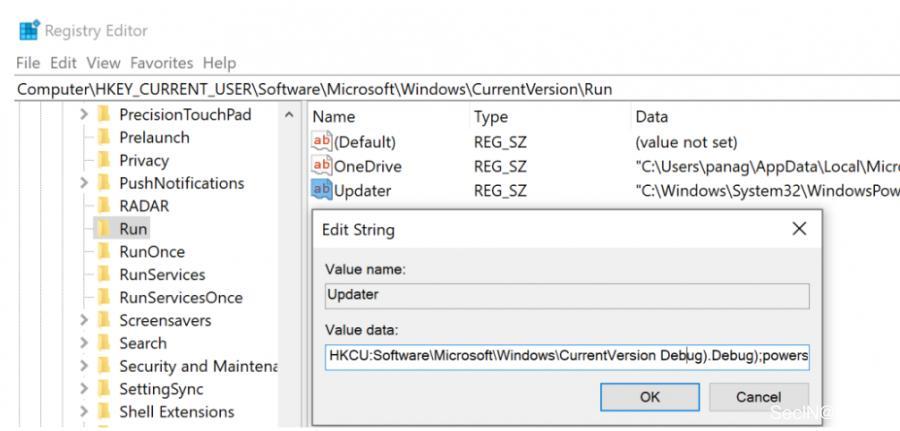Select the Run tree key

133,229
